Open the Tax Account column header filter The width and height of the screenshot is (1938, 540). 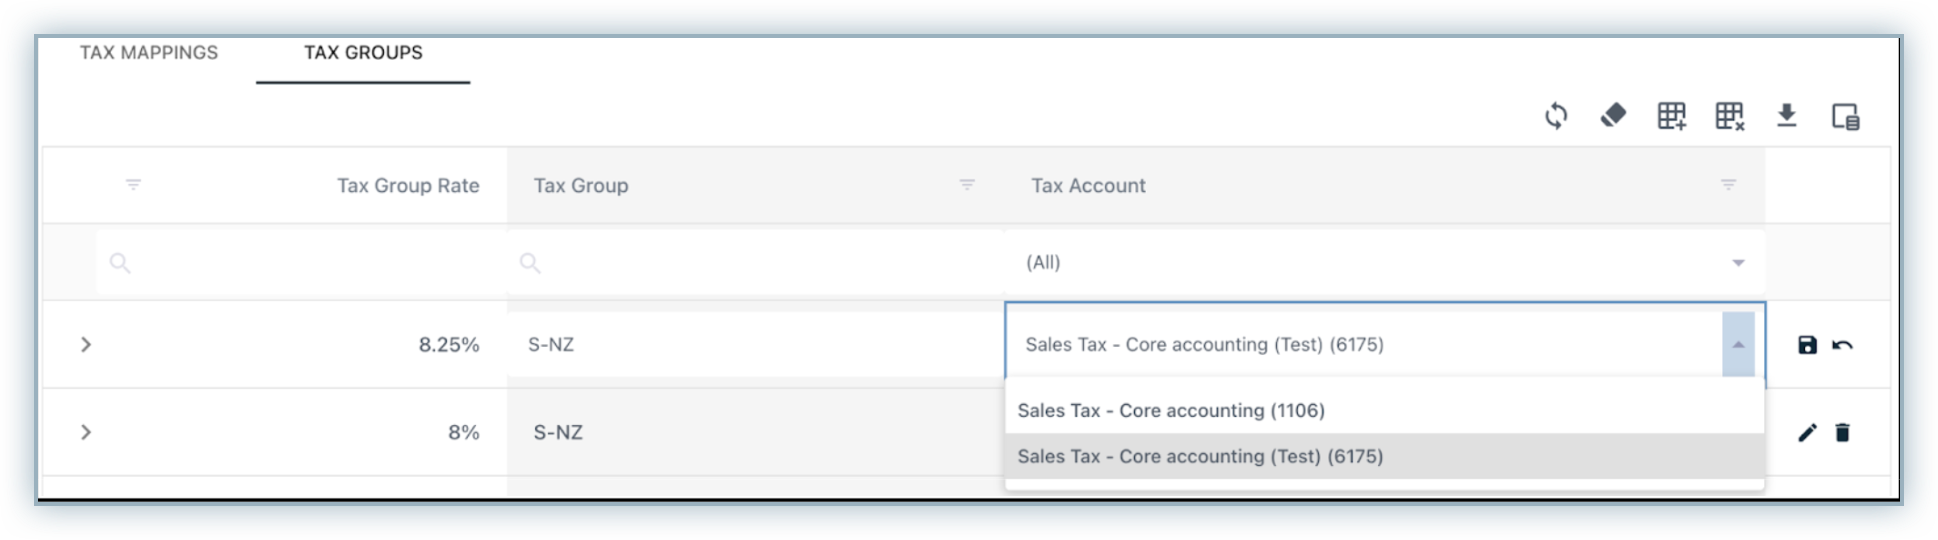1728,185
